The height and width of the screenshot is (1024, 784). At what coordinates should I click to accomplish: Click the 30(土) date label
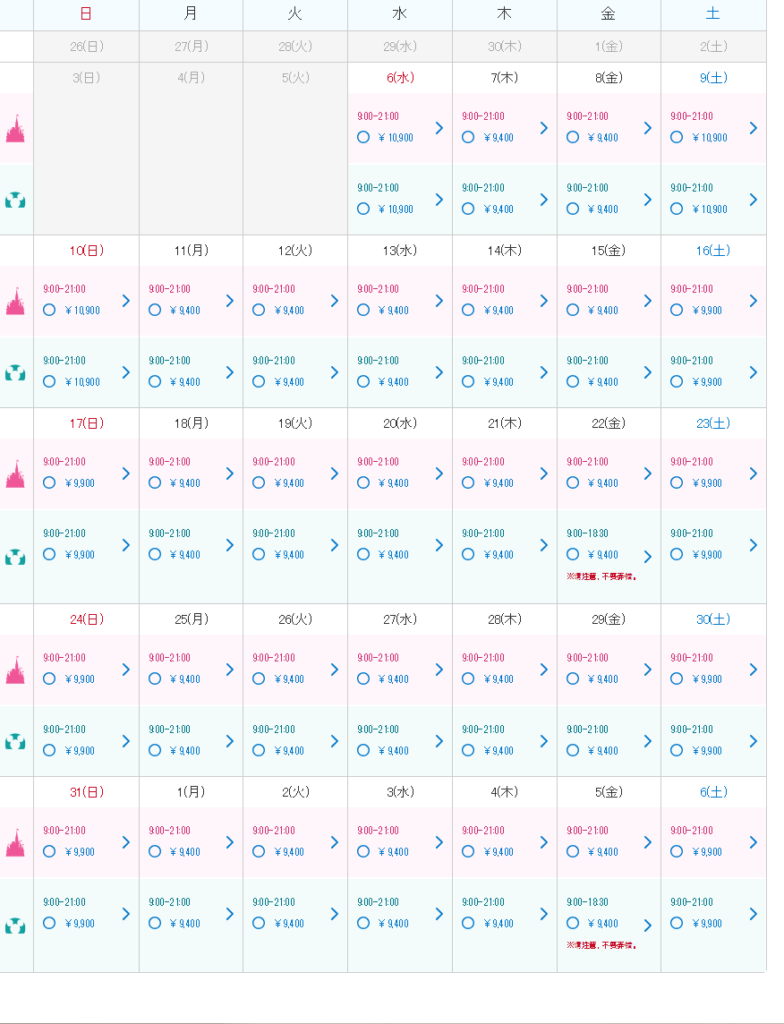713,619
